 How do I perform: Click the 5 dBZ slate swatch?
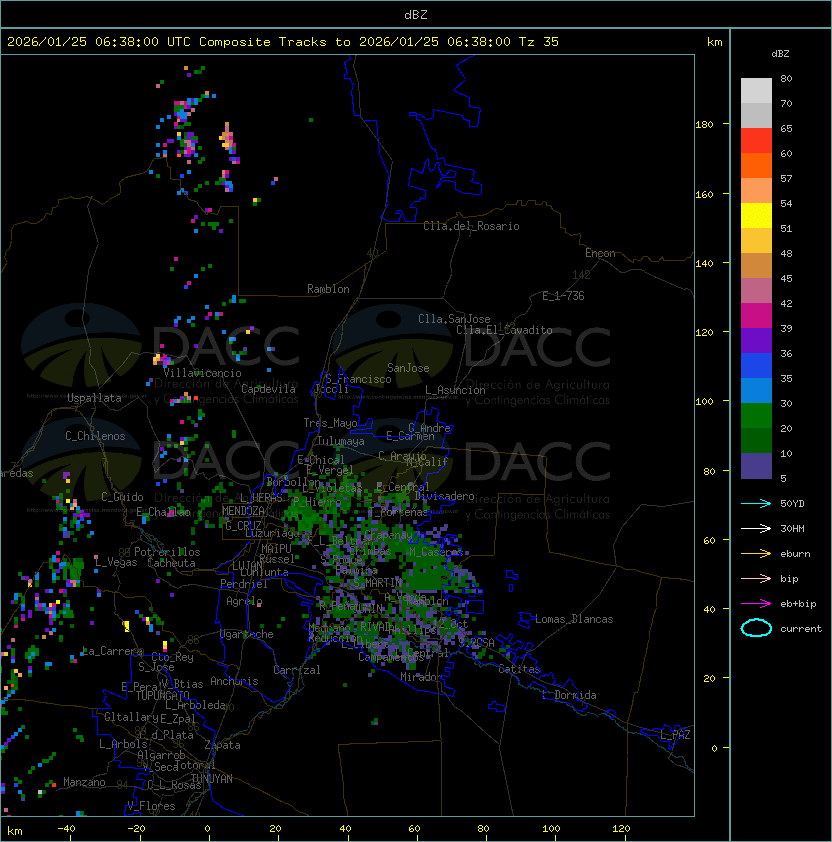pos(756,466)
